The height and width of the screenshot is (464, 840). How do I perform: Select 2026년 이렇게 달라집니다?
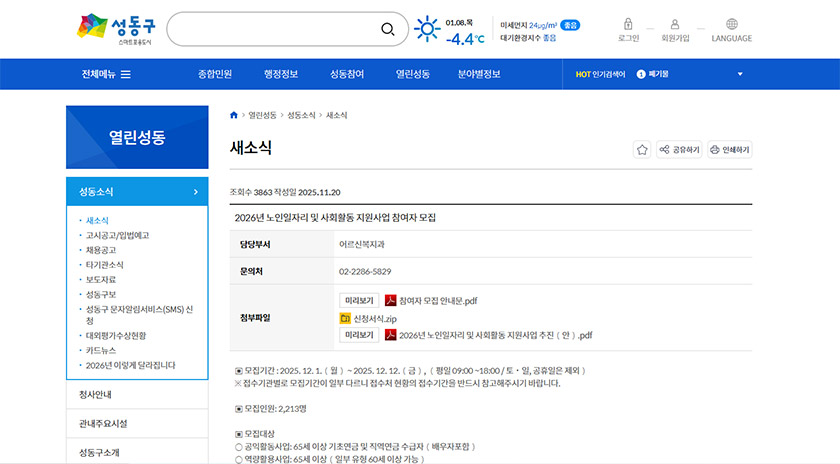(x=130, y=365)
